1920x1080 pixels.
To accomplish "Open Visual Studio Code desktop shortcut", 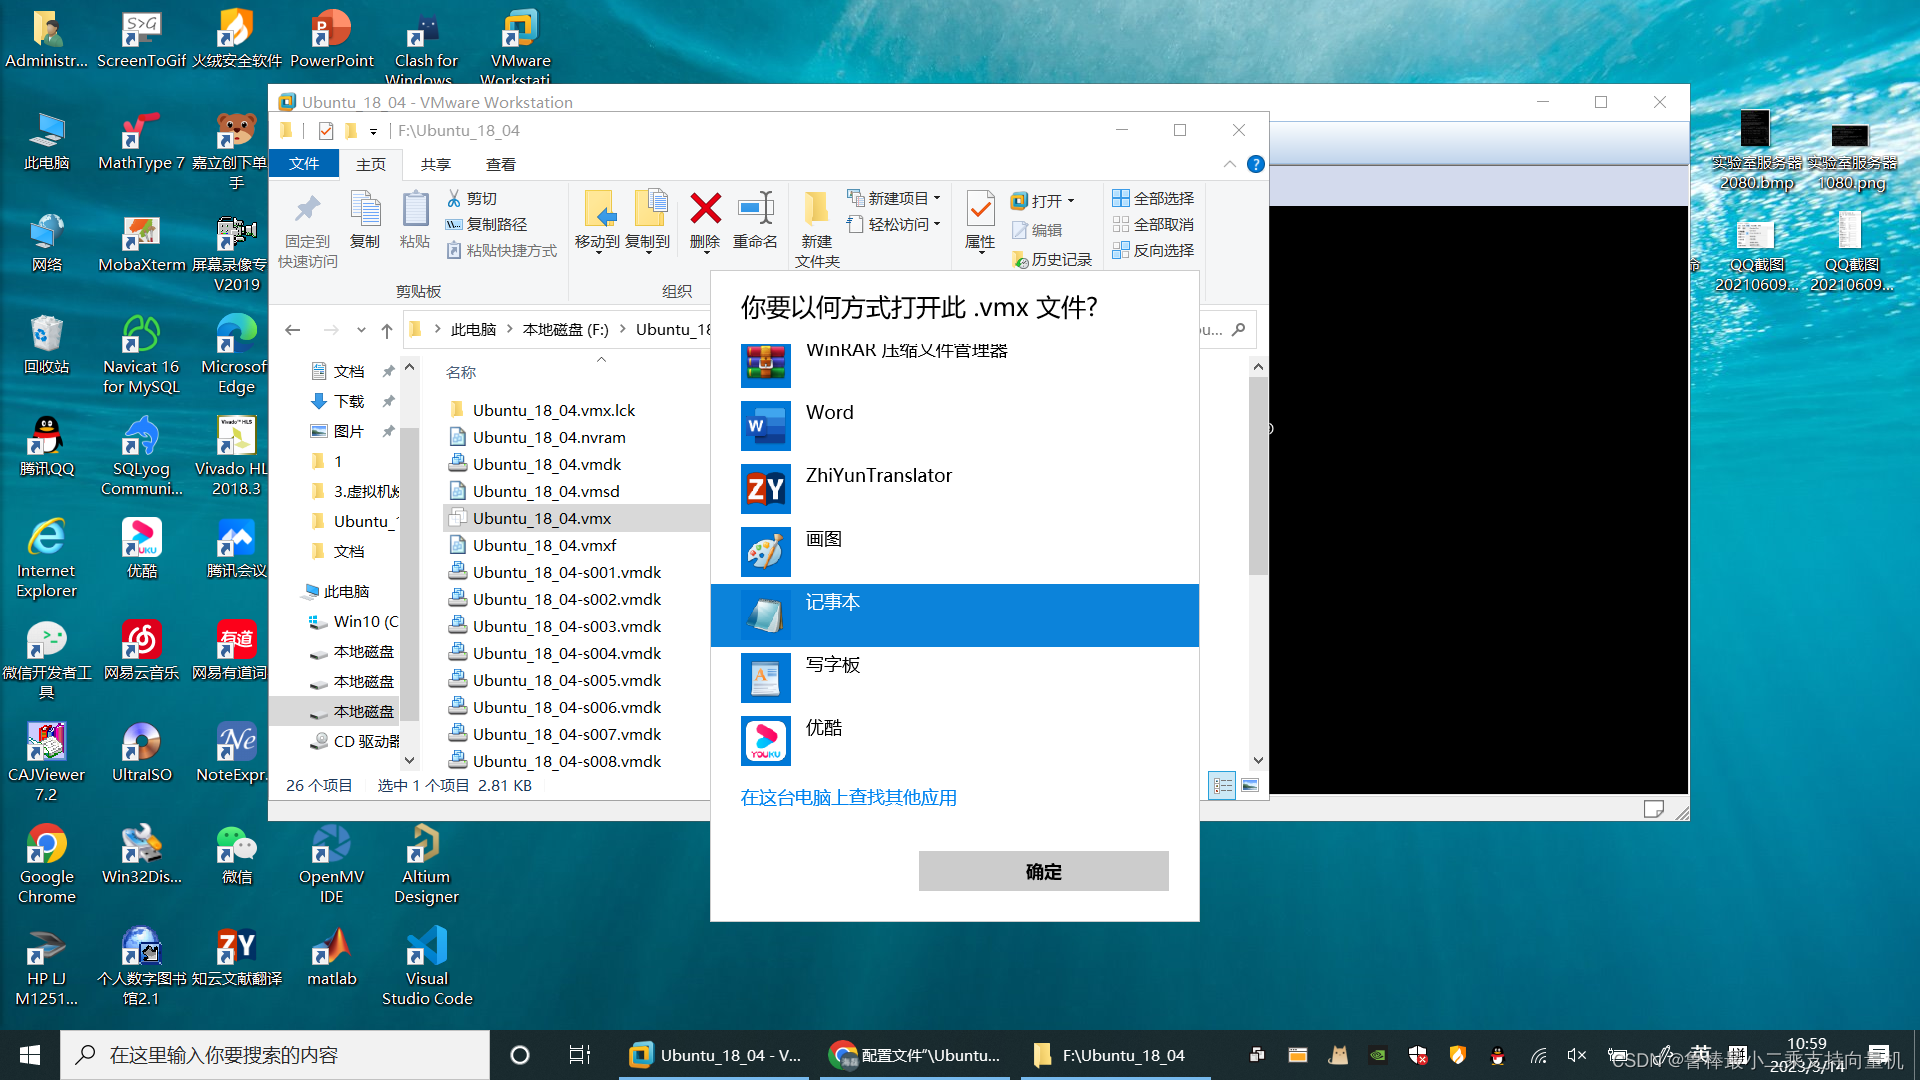I will tap(427, 966).
